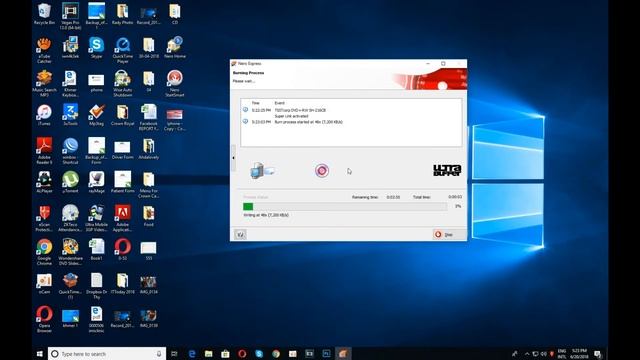Select the Adobe Application desktop shortcut
640x360 pixels.
click(x=122, y=218)
